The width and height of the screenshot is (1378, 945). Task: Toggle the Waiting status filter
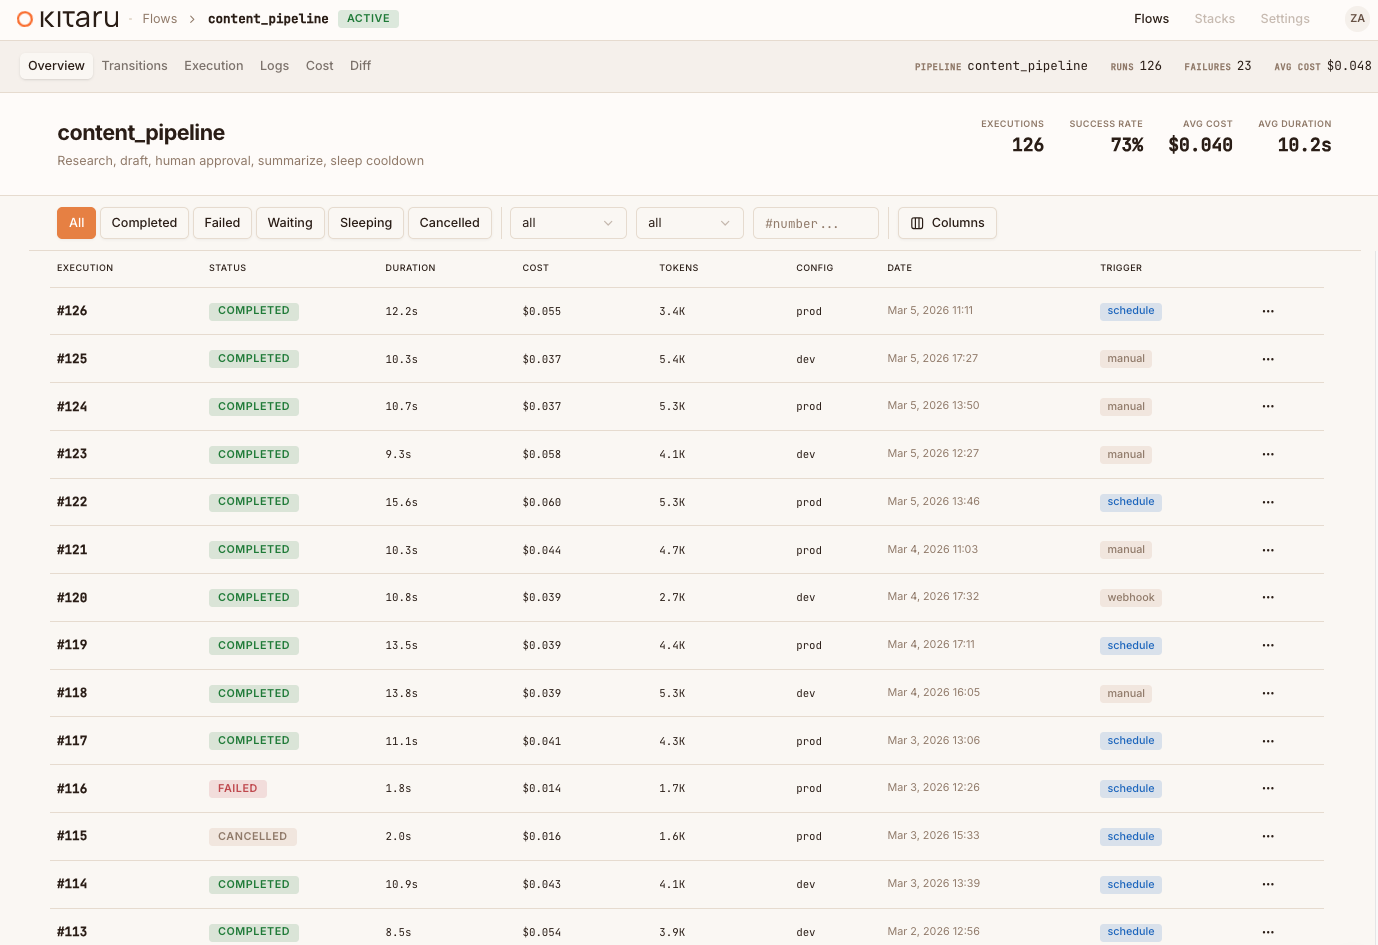pos(290,223)
